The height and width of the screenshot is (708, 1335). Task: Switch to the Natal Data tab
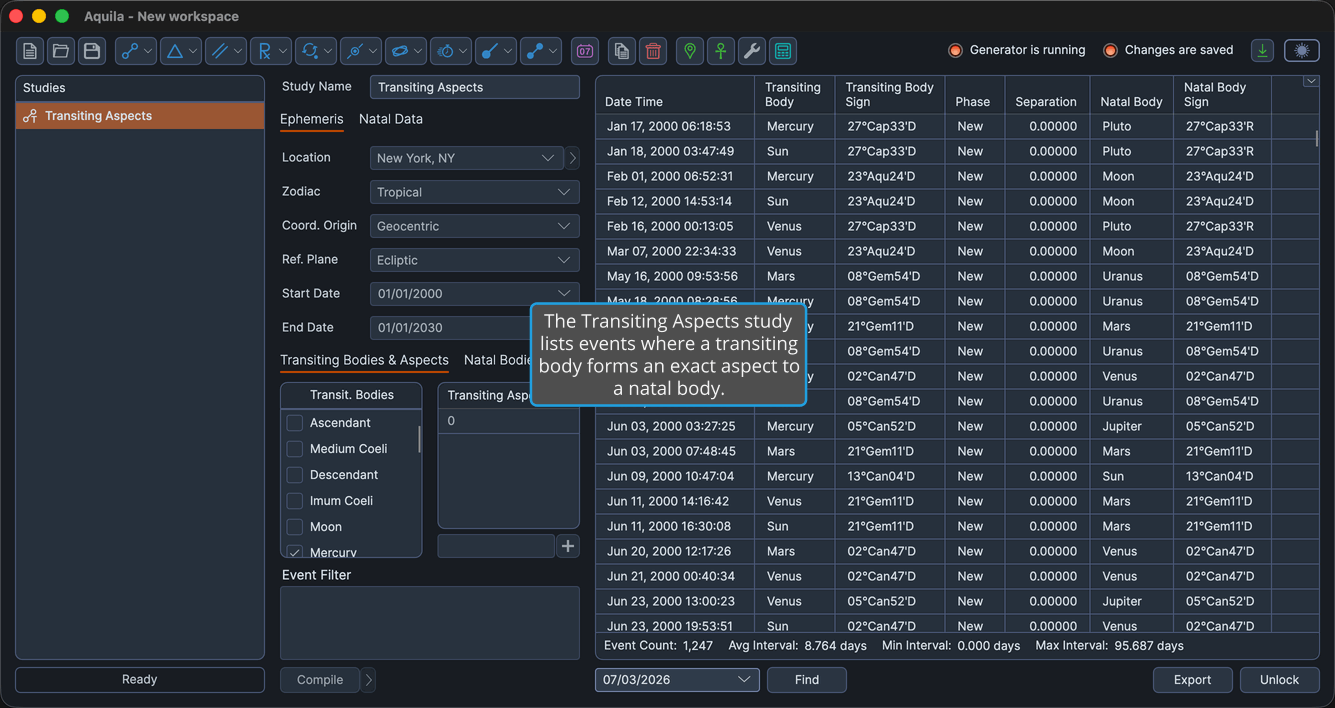(x=391, y=119)
